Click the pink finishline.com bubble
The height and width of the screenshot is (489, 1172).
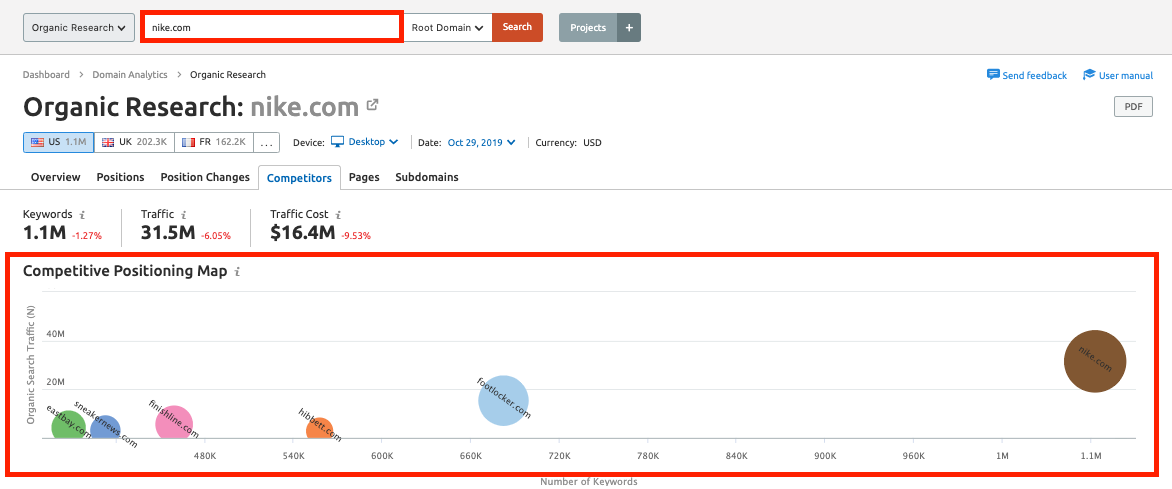(174, 423)
